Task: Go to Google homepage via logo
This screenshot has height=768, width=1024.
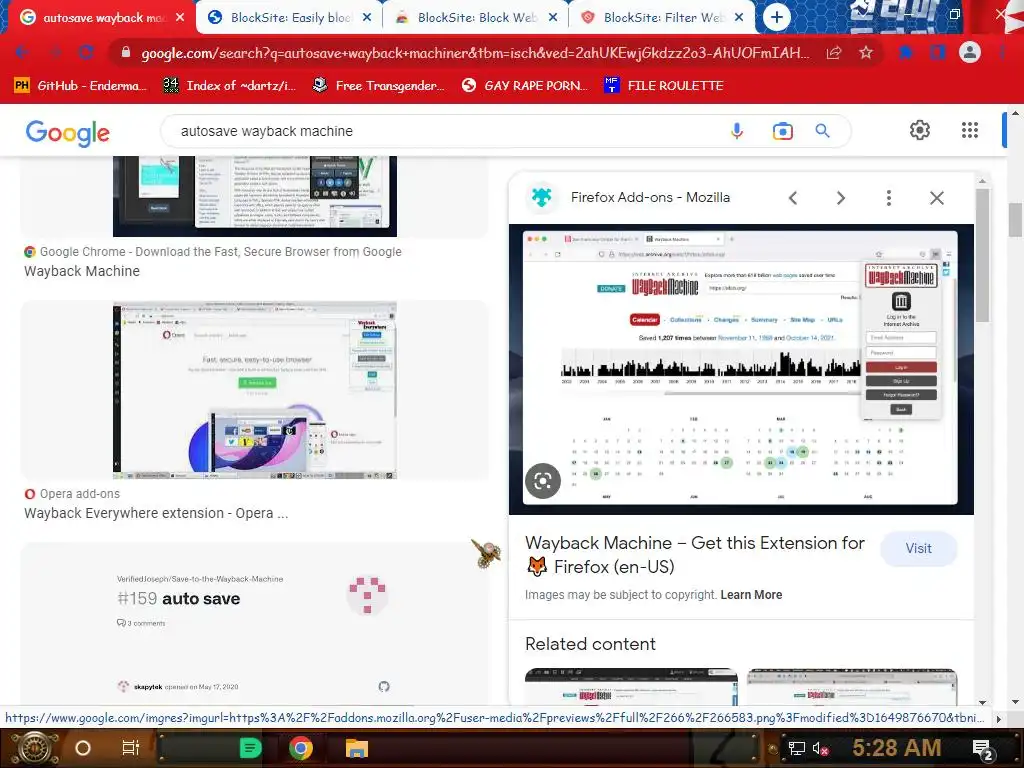Action: pyautogui.click(x=67, y=133)
